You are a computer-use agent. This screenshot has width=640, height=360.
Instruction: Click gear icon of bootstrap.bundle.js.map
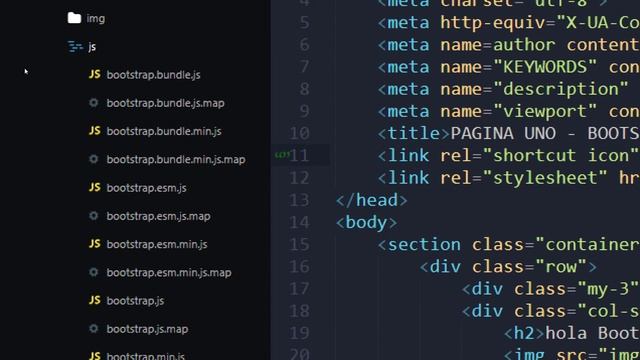click(94, 102)
